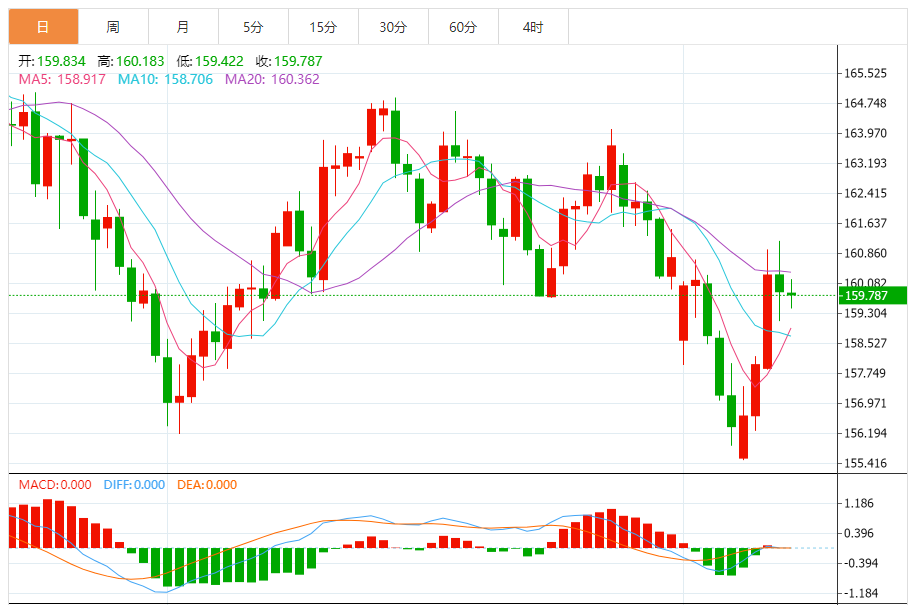The image size is (913, 605).
Task: Open the 5分 interval tab
Action: (253, 27)
